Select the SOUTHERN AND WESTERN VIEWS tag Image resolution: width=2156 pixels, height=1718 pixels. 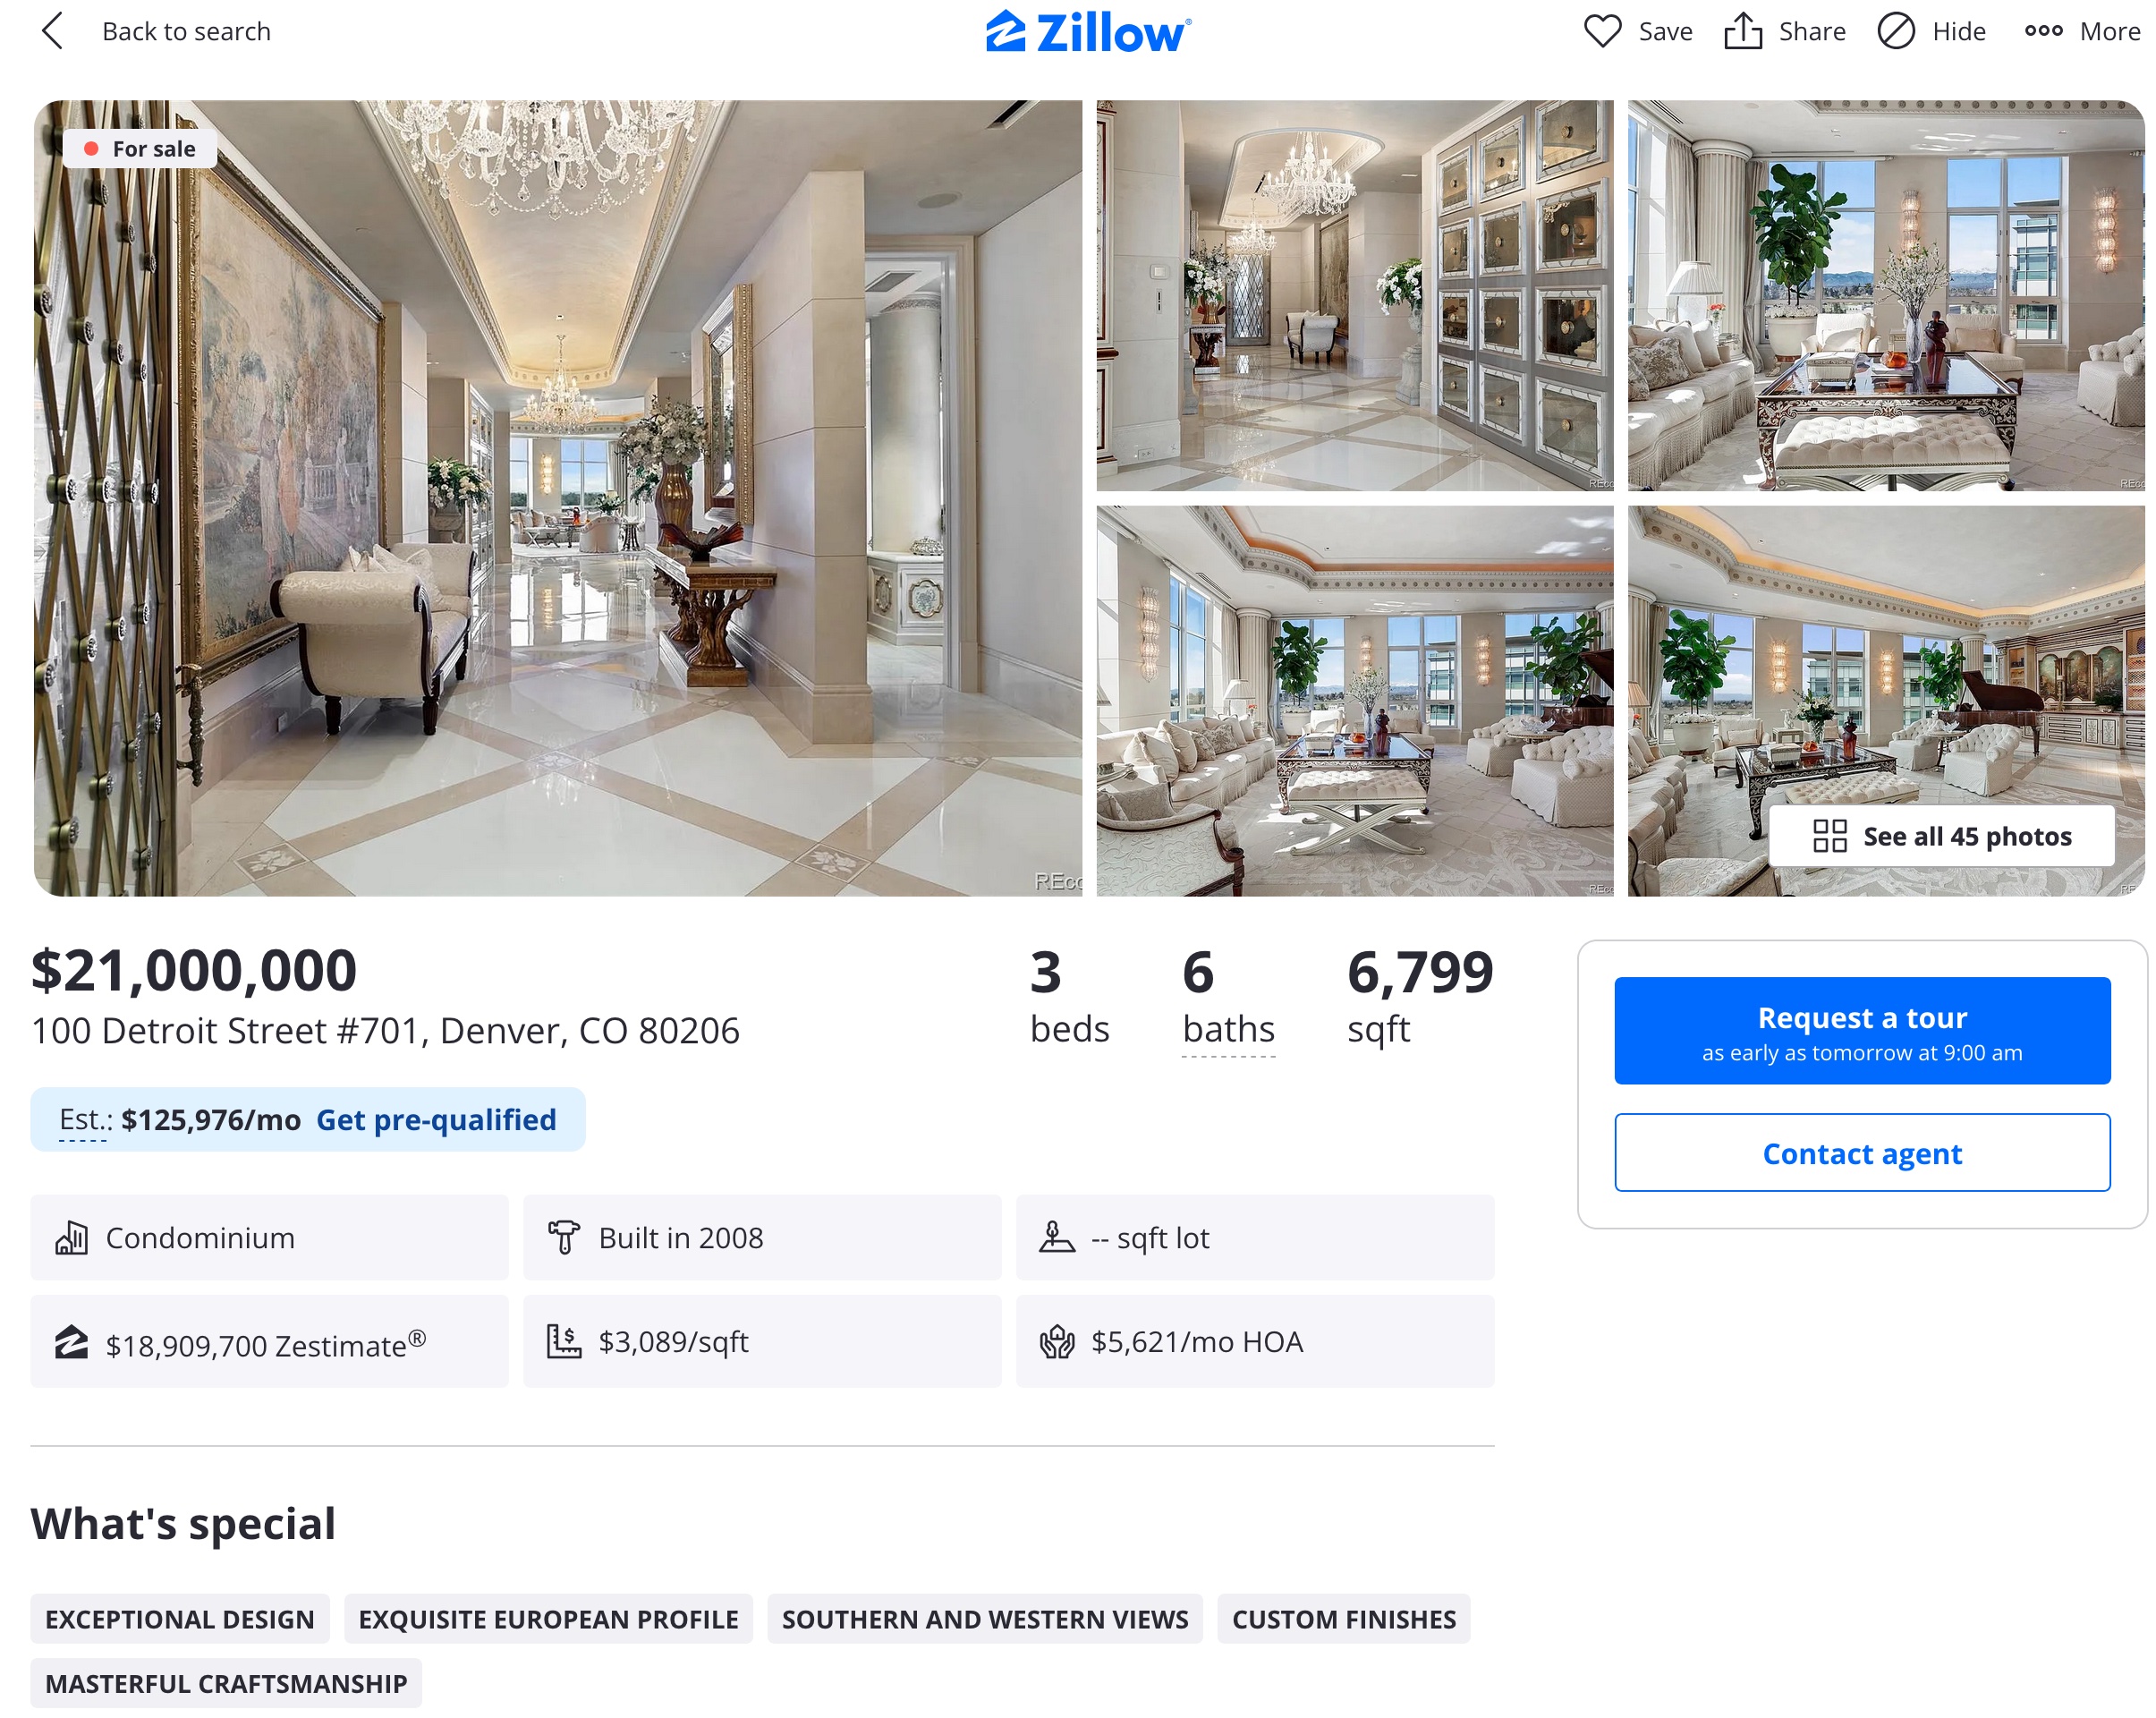coord(985,1619)
